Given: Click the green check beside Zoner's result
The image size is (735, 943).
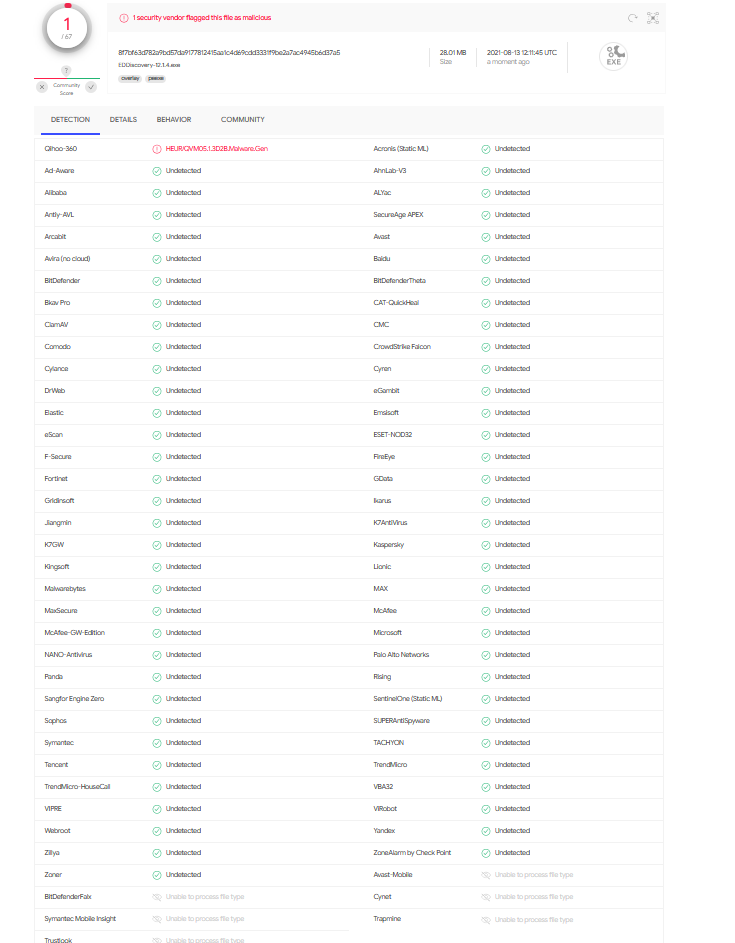Looking at the screenshot, I should [155, 874].
